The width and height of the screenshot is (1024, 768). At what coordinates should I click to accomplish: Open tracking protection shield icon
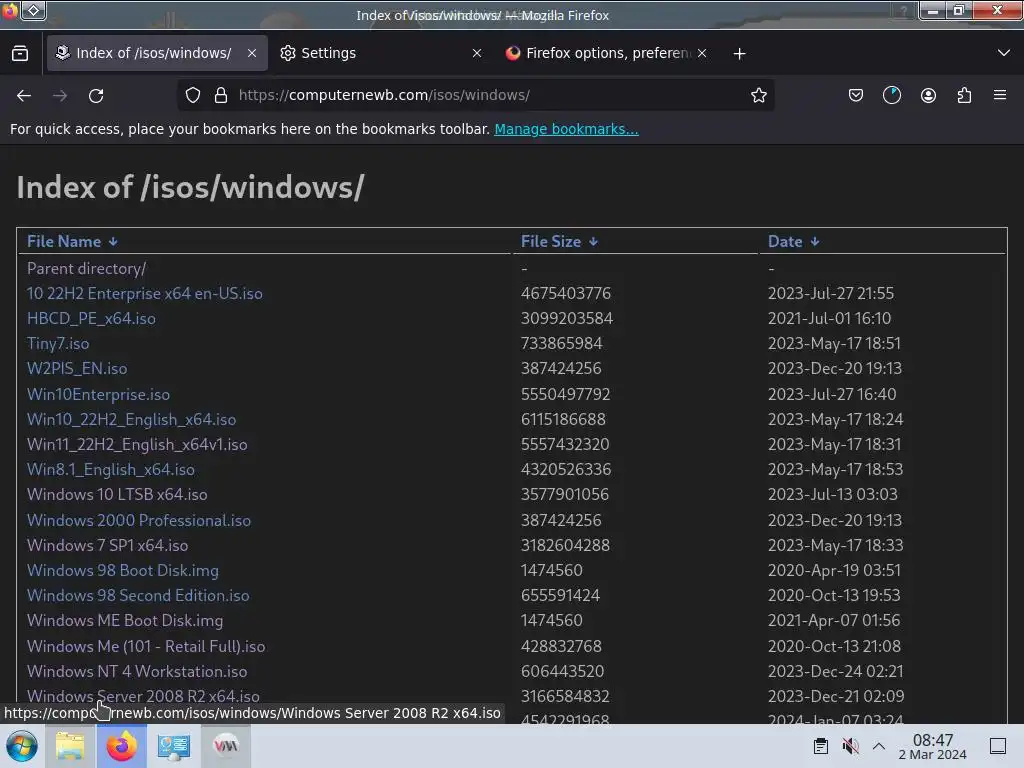point(193,95)
